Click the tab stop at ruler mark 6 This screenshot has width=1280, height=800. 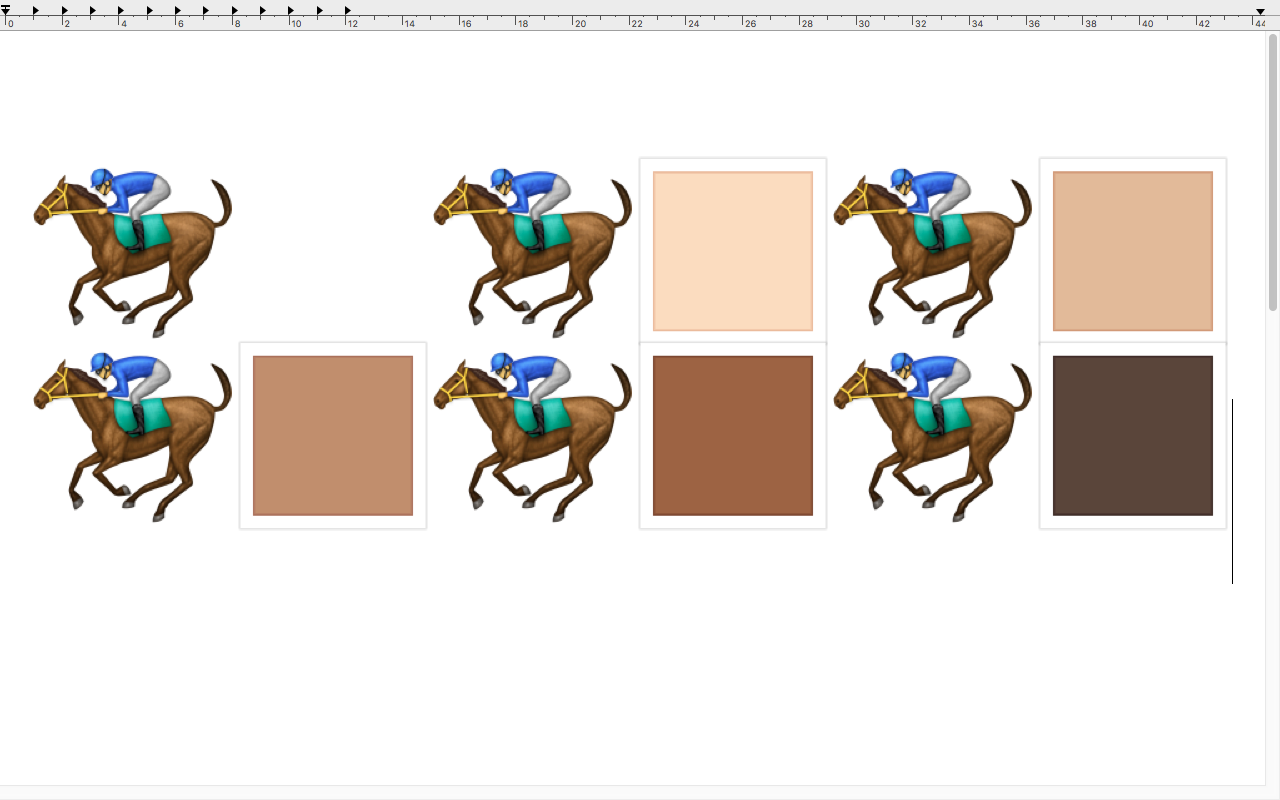(178, 11)
